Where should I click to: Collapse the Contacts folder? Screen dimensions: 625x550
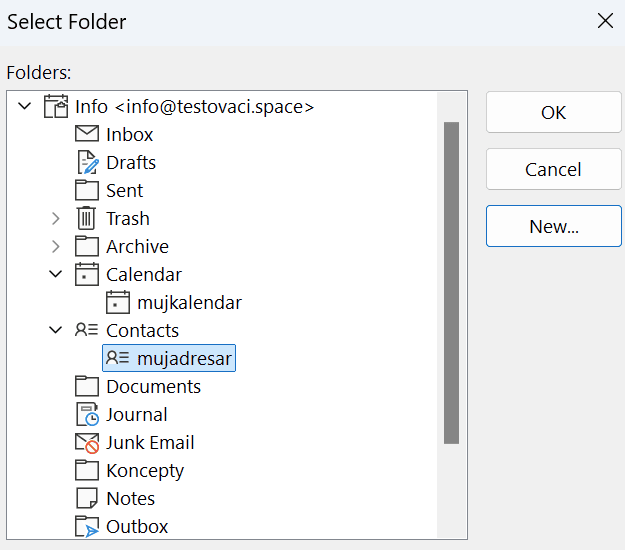click(55, 330)
